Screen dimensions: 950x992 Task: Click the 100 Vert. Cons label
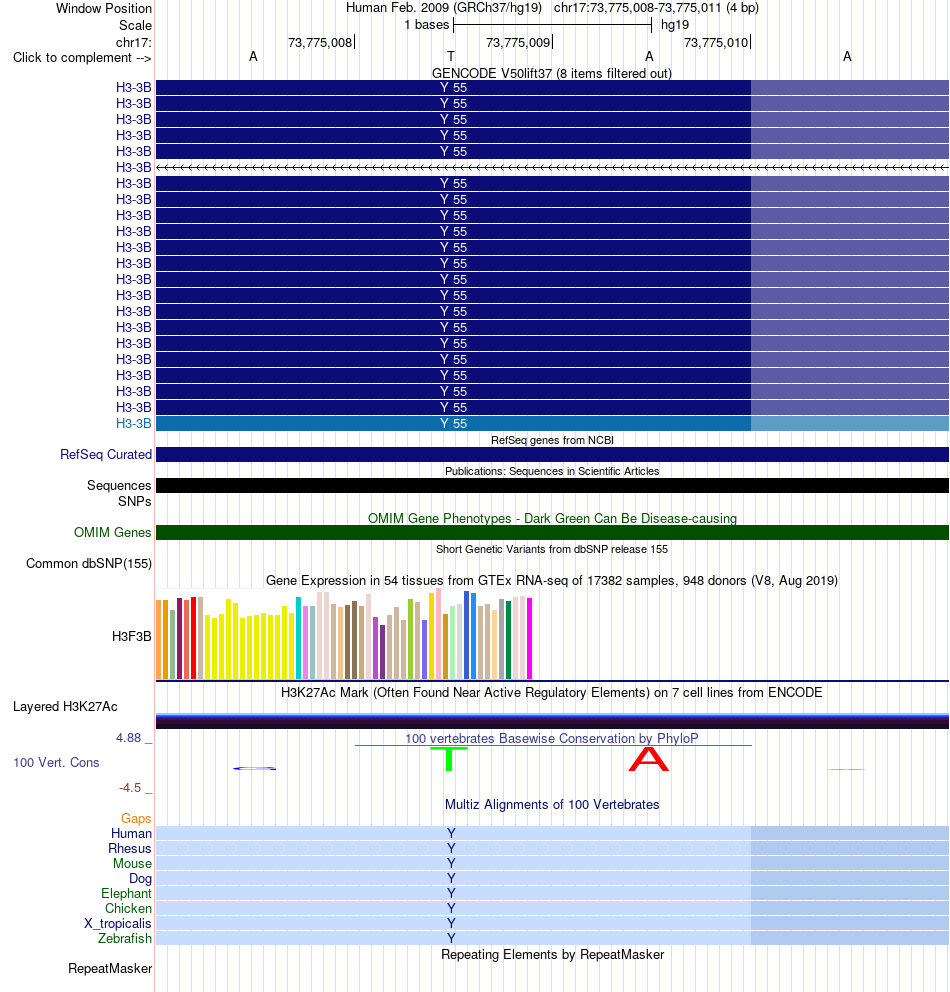click(56, 762)
